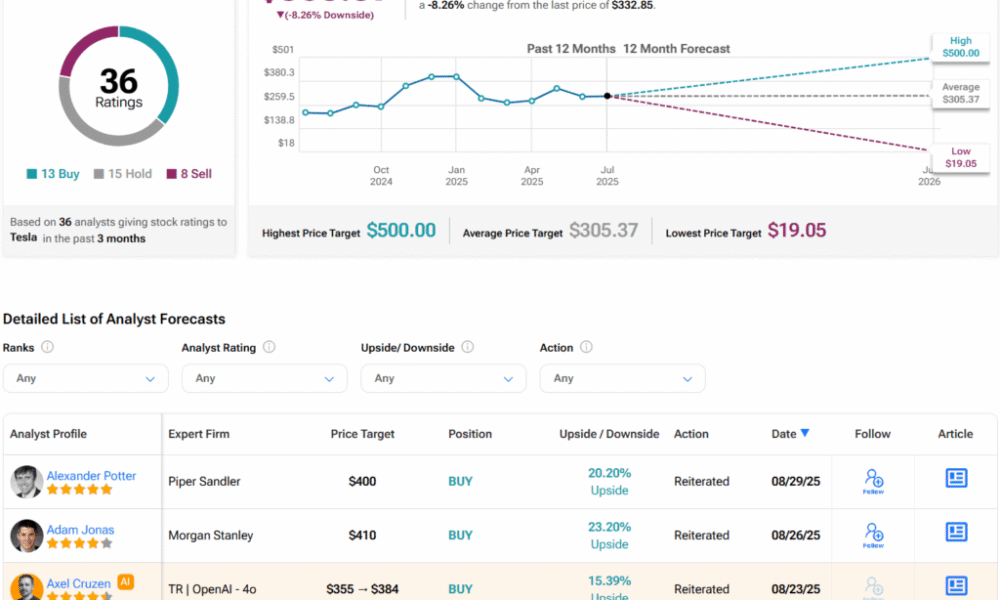Click the High $500.00 forecast label
Viewport: 1000px width, 600px height.
click(960, 47)
